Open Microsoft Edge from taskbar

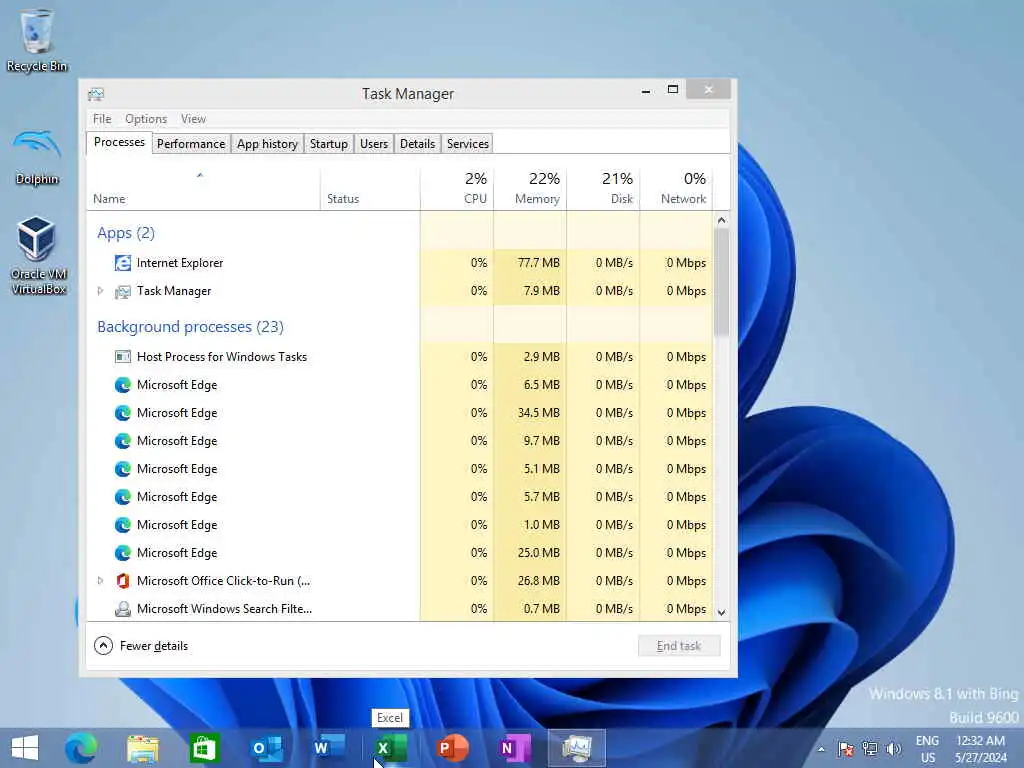pos(81,748)
